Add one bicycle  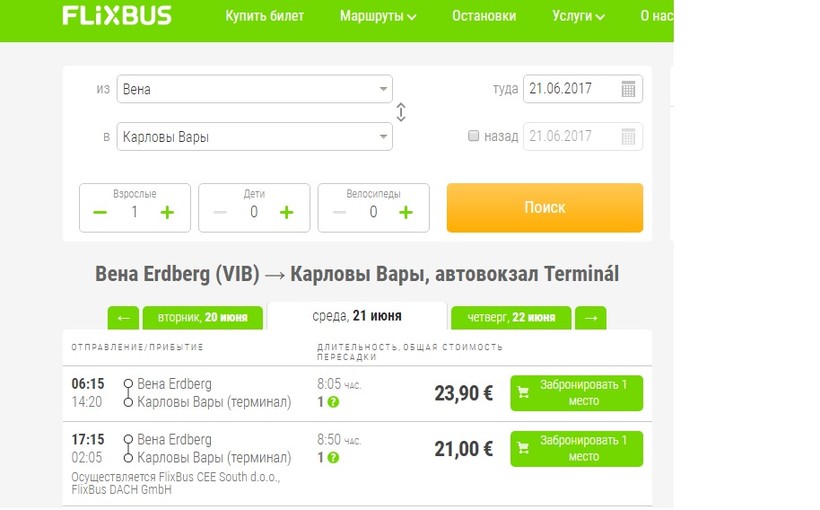tap(406, 212)
